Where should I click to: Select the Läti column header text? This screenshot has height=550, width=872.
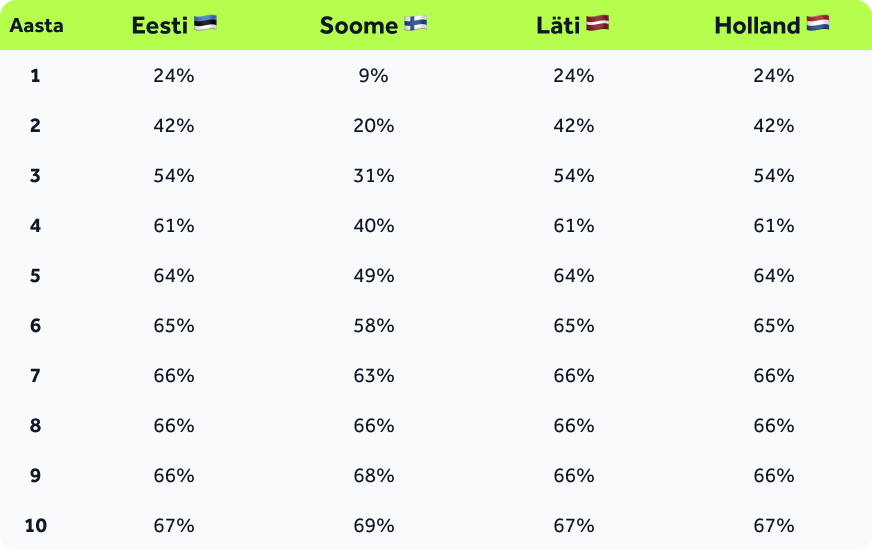[x=558, y=26]
